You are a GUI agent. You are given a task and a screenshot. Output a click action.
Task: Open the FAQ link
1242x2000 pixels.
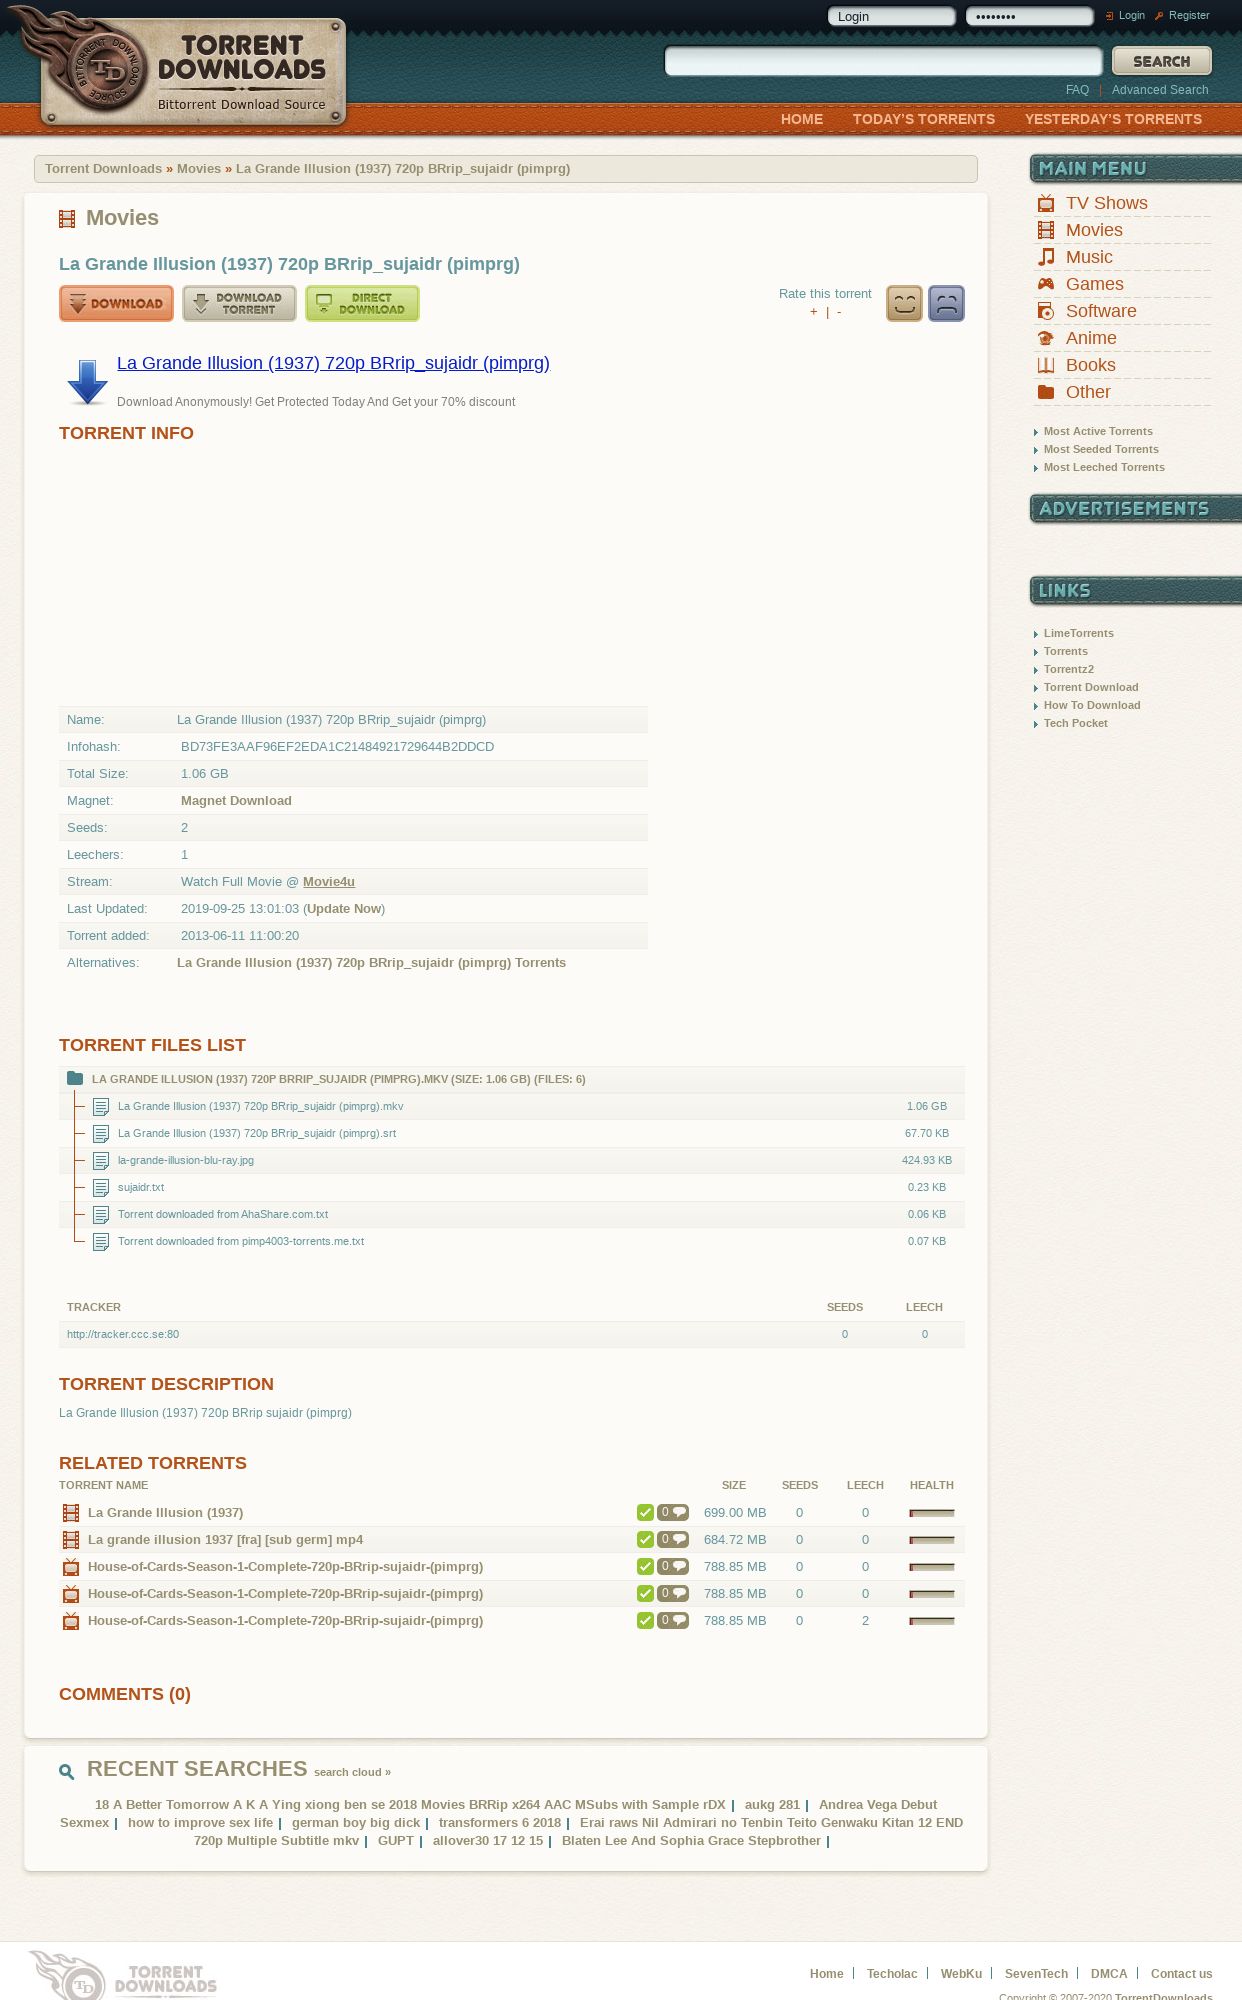pyautogui.click(x=1077, y=90)
